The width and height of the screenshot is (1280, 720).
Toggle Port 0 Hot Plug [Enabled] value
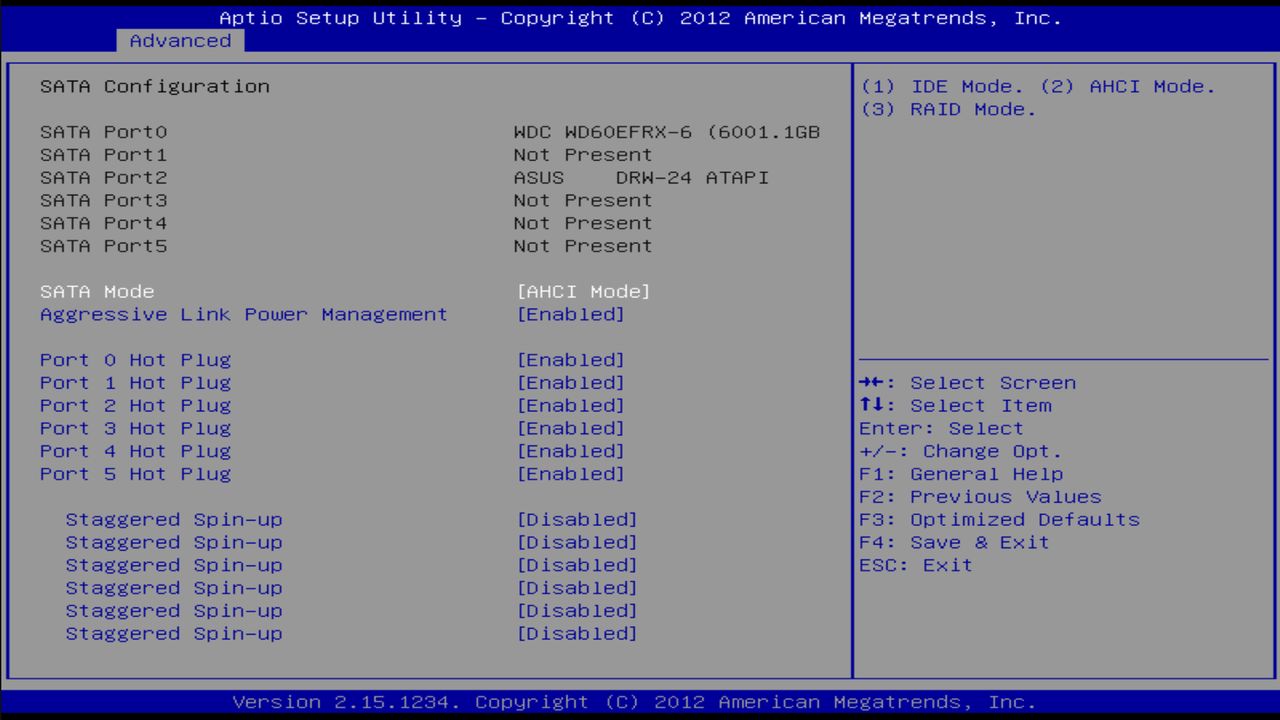point(571,360)
